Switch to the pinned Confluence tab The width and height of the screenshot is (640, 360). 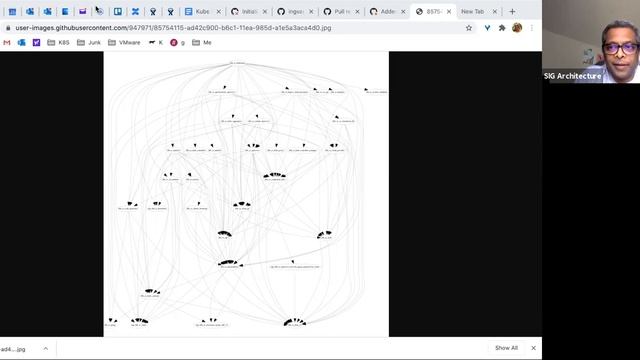pos(135,12)
